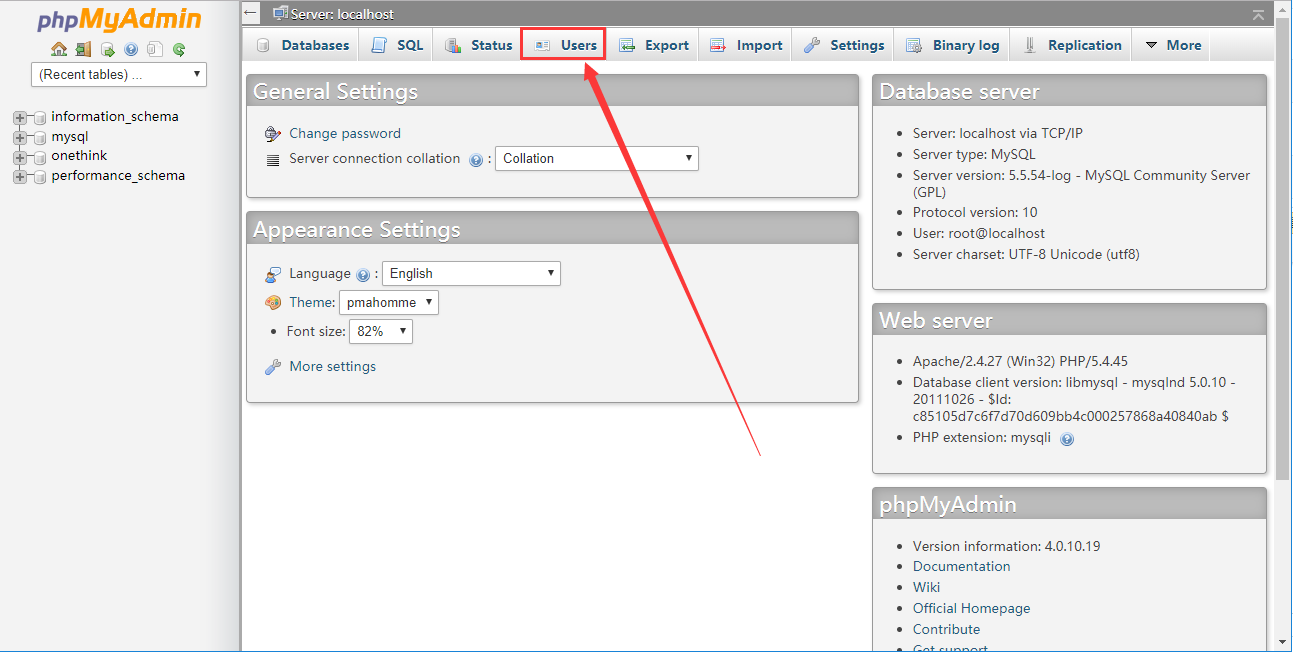Click the Log out door icon
The height and width of the screenshot is (656, 1293).
pyautogui.click(x=83, y=49)
